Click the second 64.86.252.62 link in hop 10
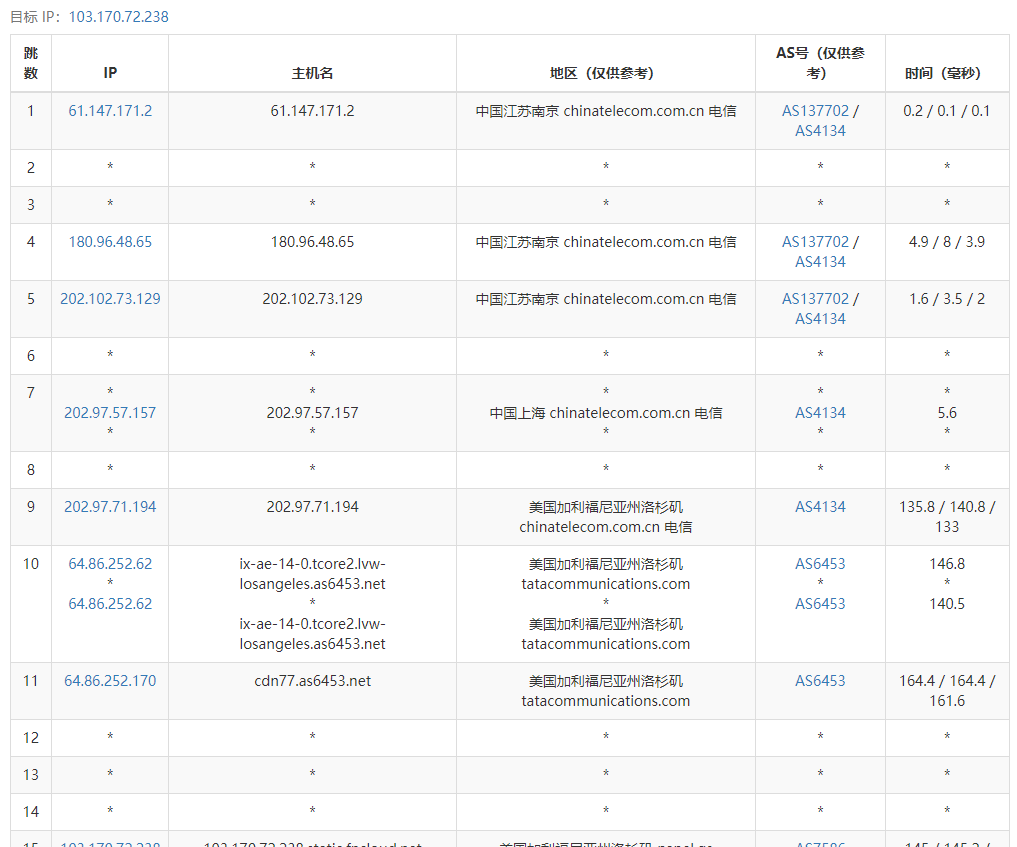This screenshot has width=1017, height=847. click(x=110, y=604)
